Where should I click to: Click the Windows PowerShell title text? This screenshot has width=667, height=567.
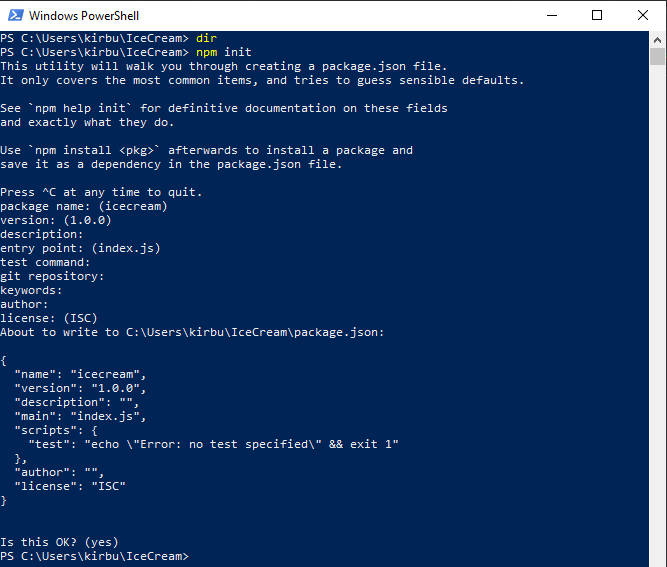click(84, 16)
